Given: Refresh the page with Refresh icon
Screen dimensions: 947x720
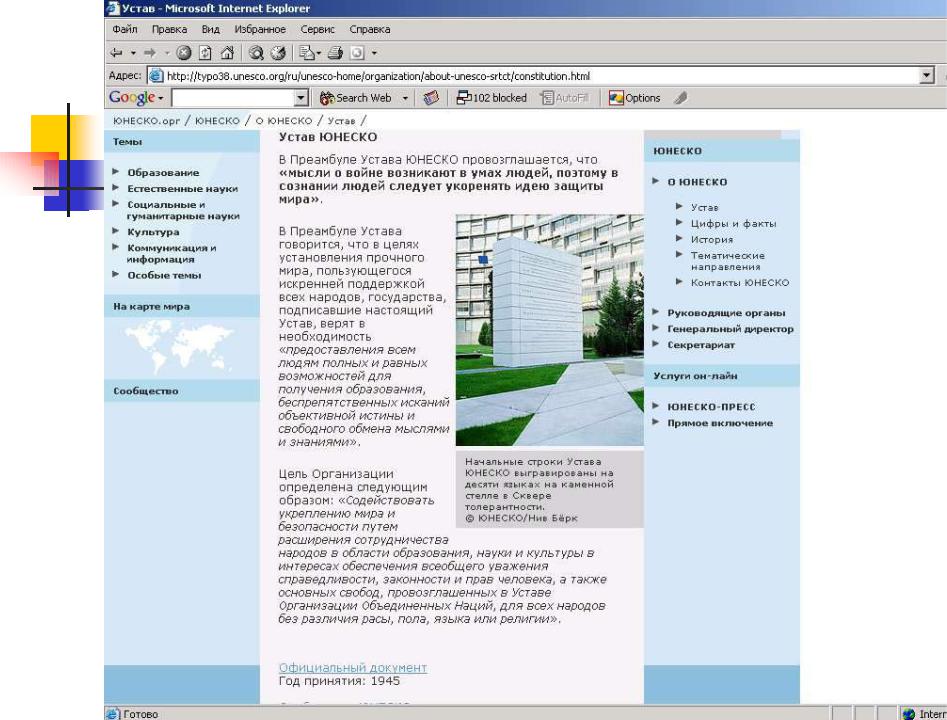Looking at the screenshot, I should [205, 53].
